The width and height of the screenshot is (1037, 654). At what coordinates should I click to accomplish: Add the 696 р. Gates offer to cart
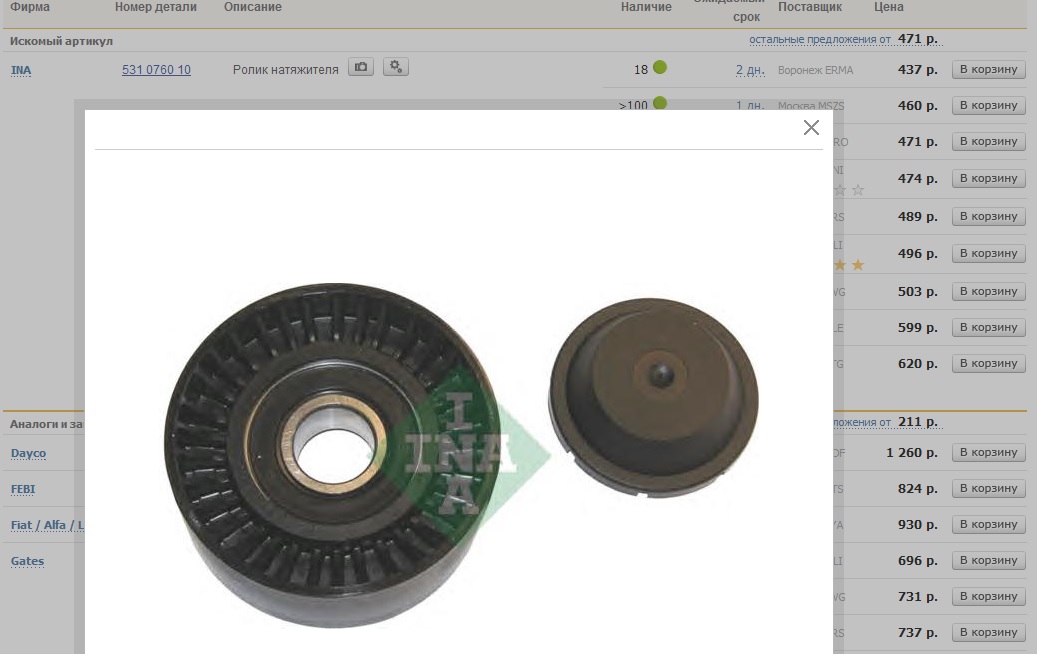point(988,560)
